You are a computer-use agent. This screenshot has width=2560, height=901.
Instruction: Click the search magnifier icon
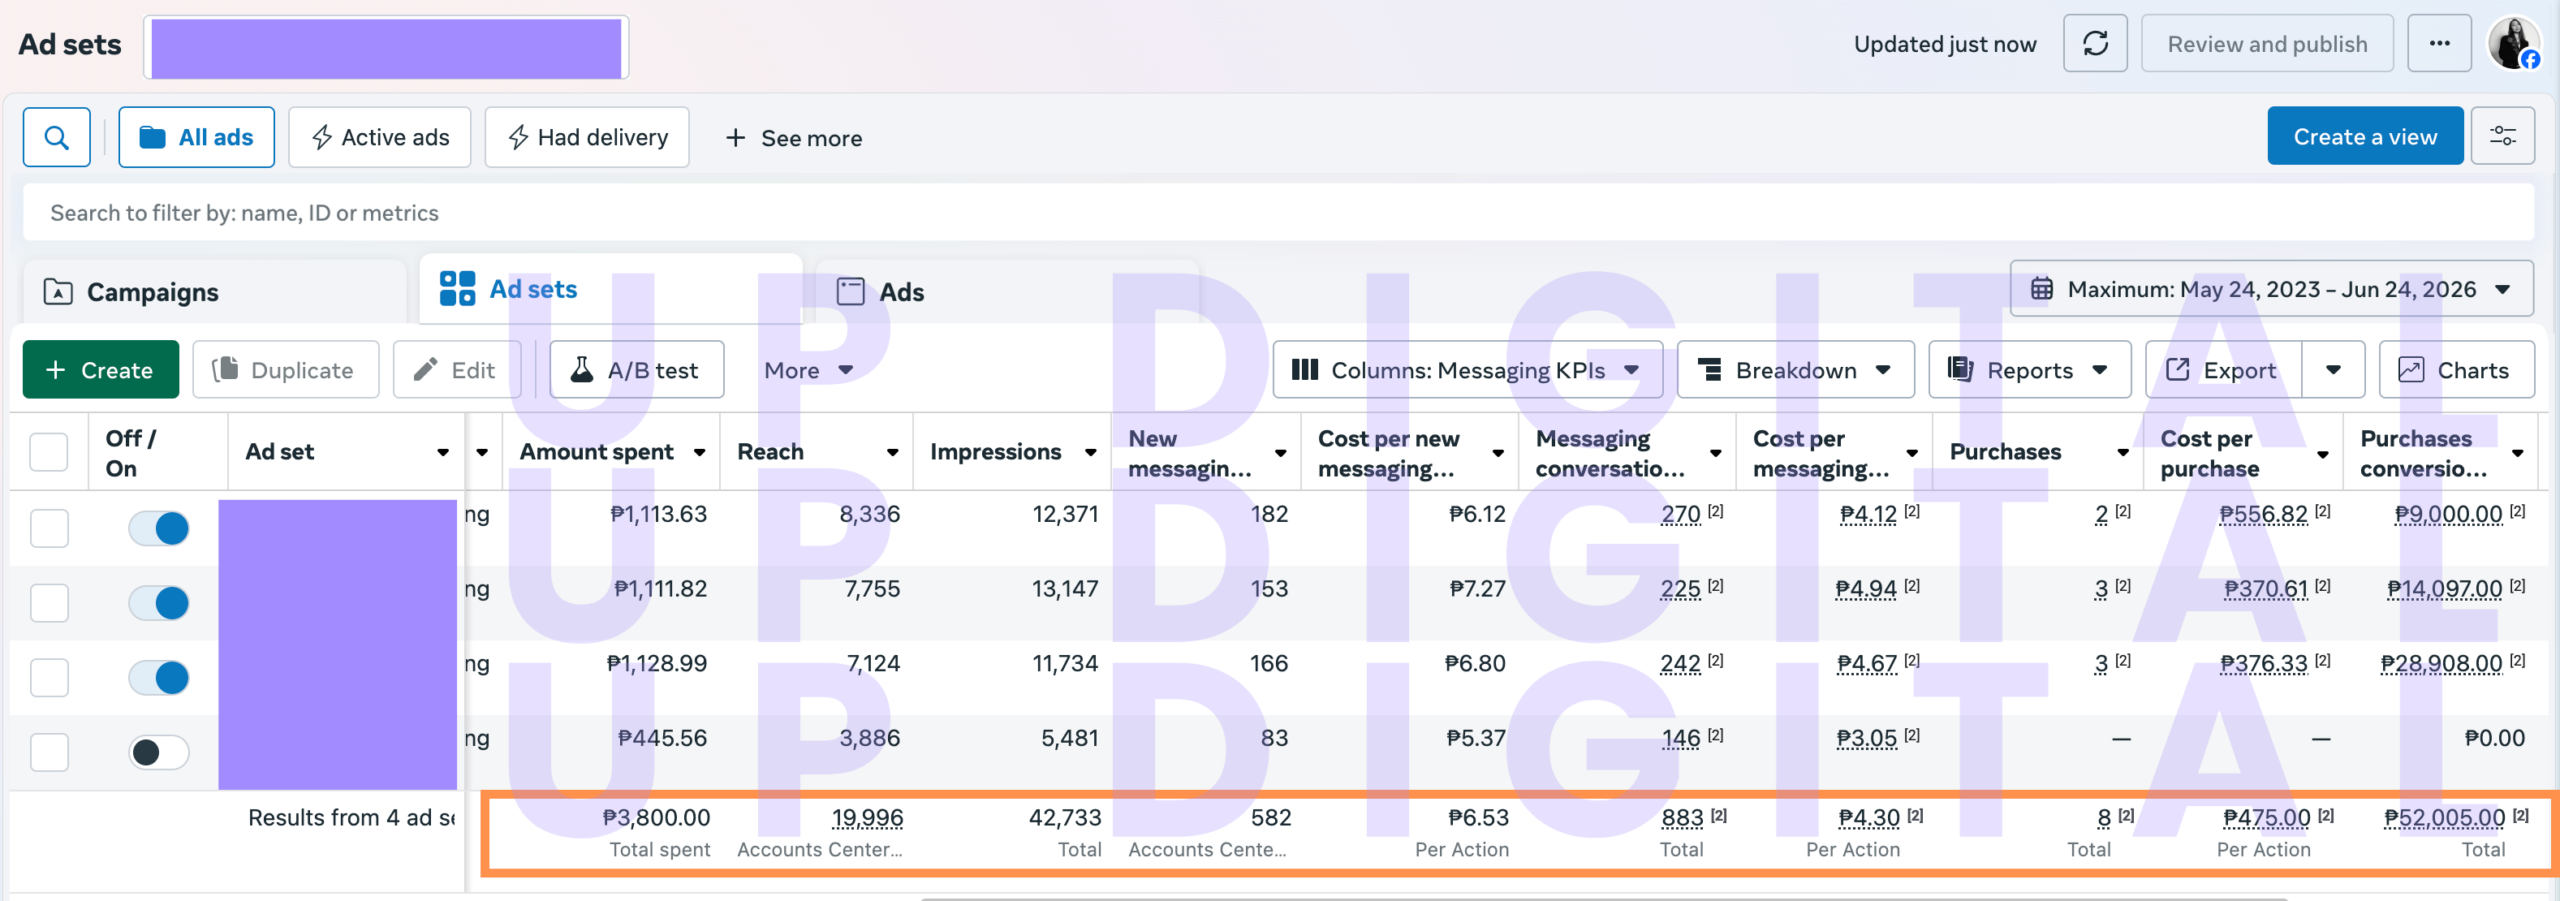pos(57,137)
